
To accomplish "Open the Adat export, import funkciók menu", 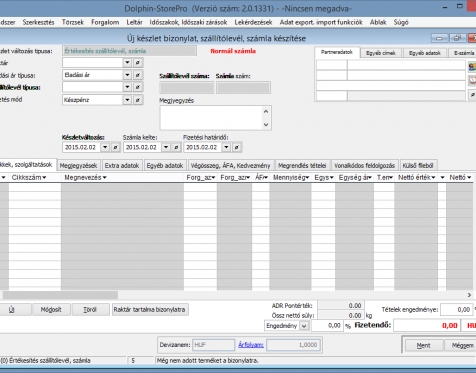I will click(321, 22).
